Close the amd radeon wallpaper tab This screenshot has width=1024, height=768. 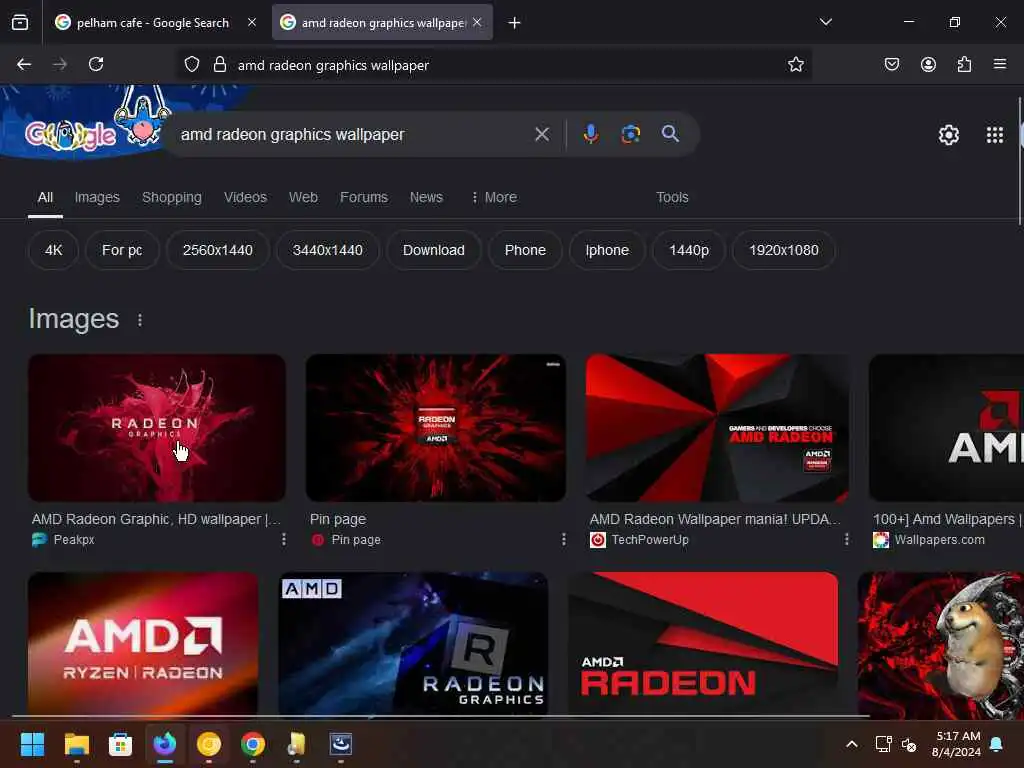click(477, 22)
